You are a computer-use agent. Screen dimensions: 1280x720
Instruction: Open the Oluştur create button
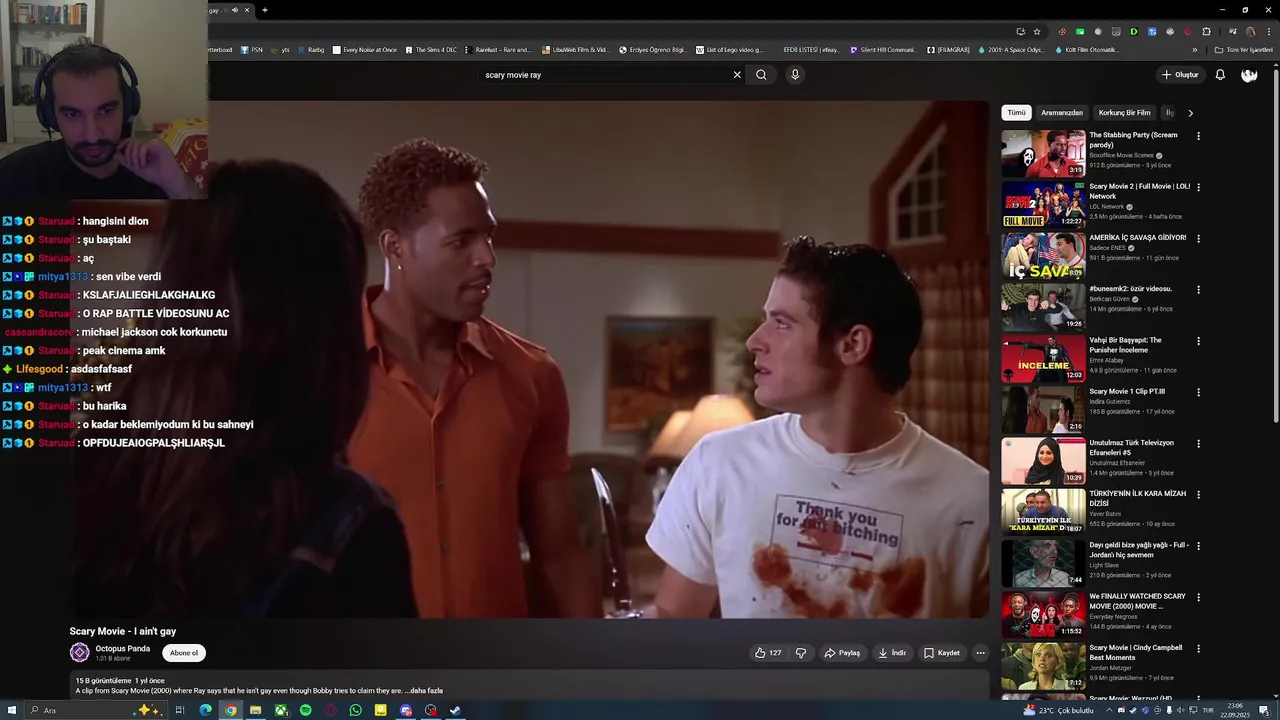tap(1180, 75)
